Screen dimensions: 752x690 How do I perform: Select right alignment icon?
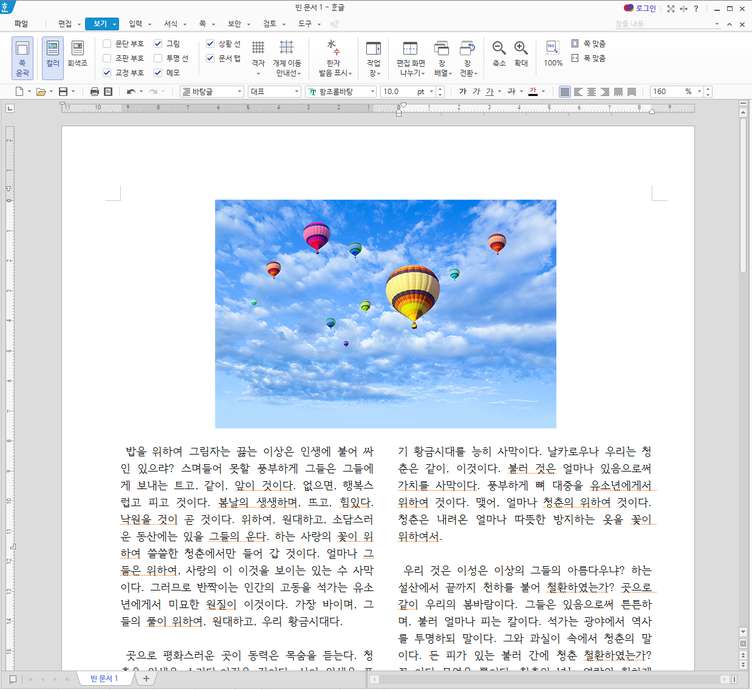point(605,91)
